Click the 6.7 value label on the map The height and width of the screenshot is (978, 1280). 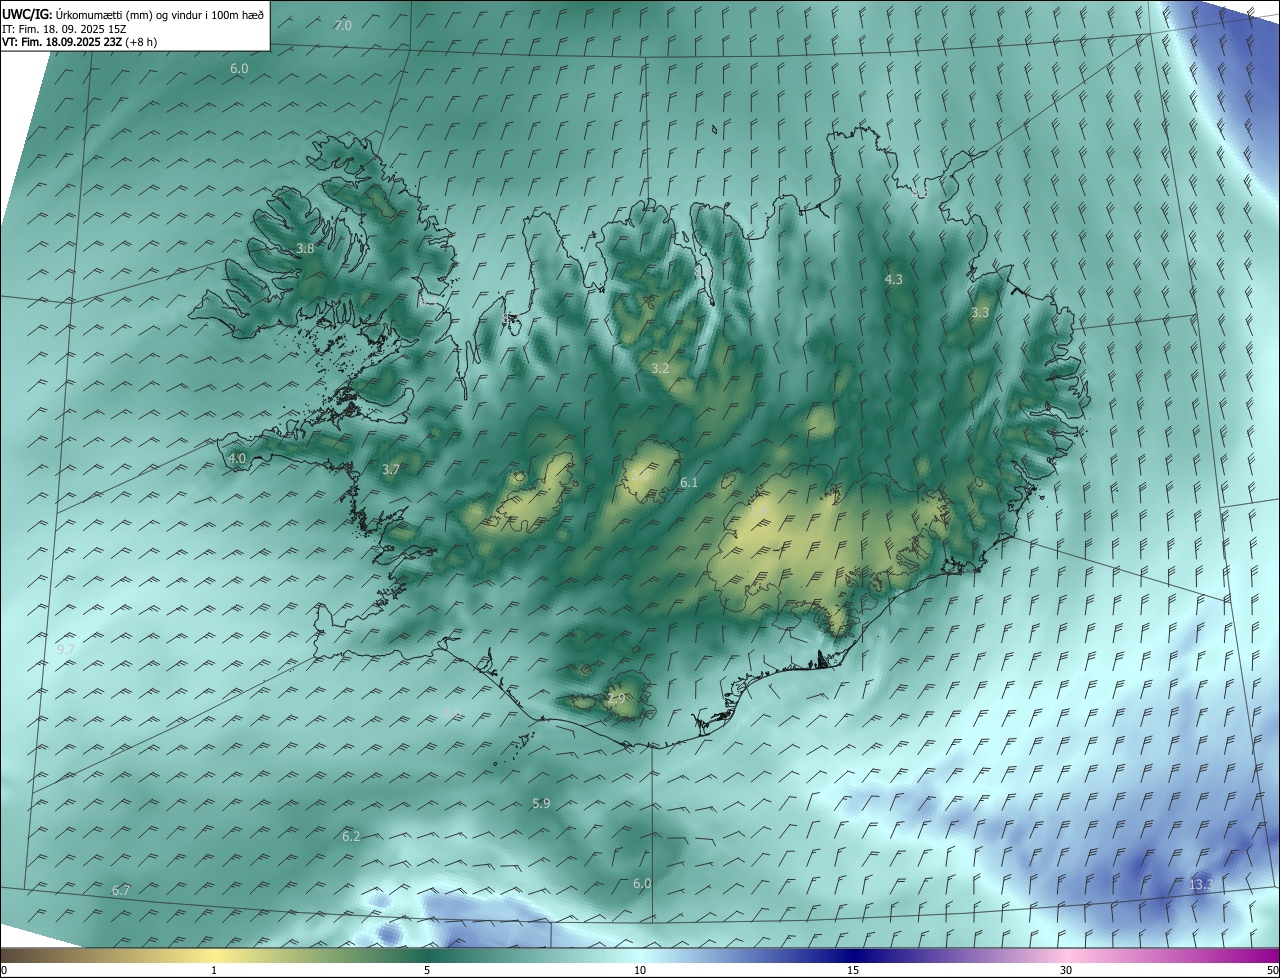(121, 890)
